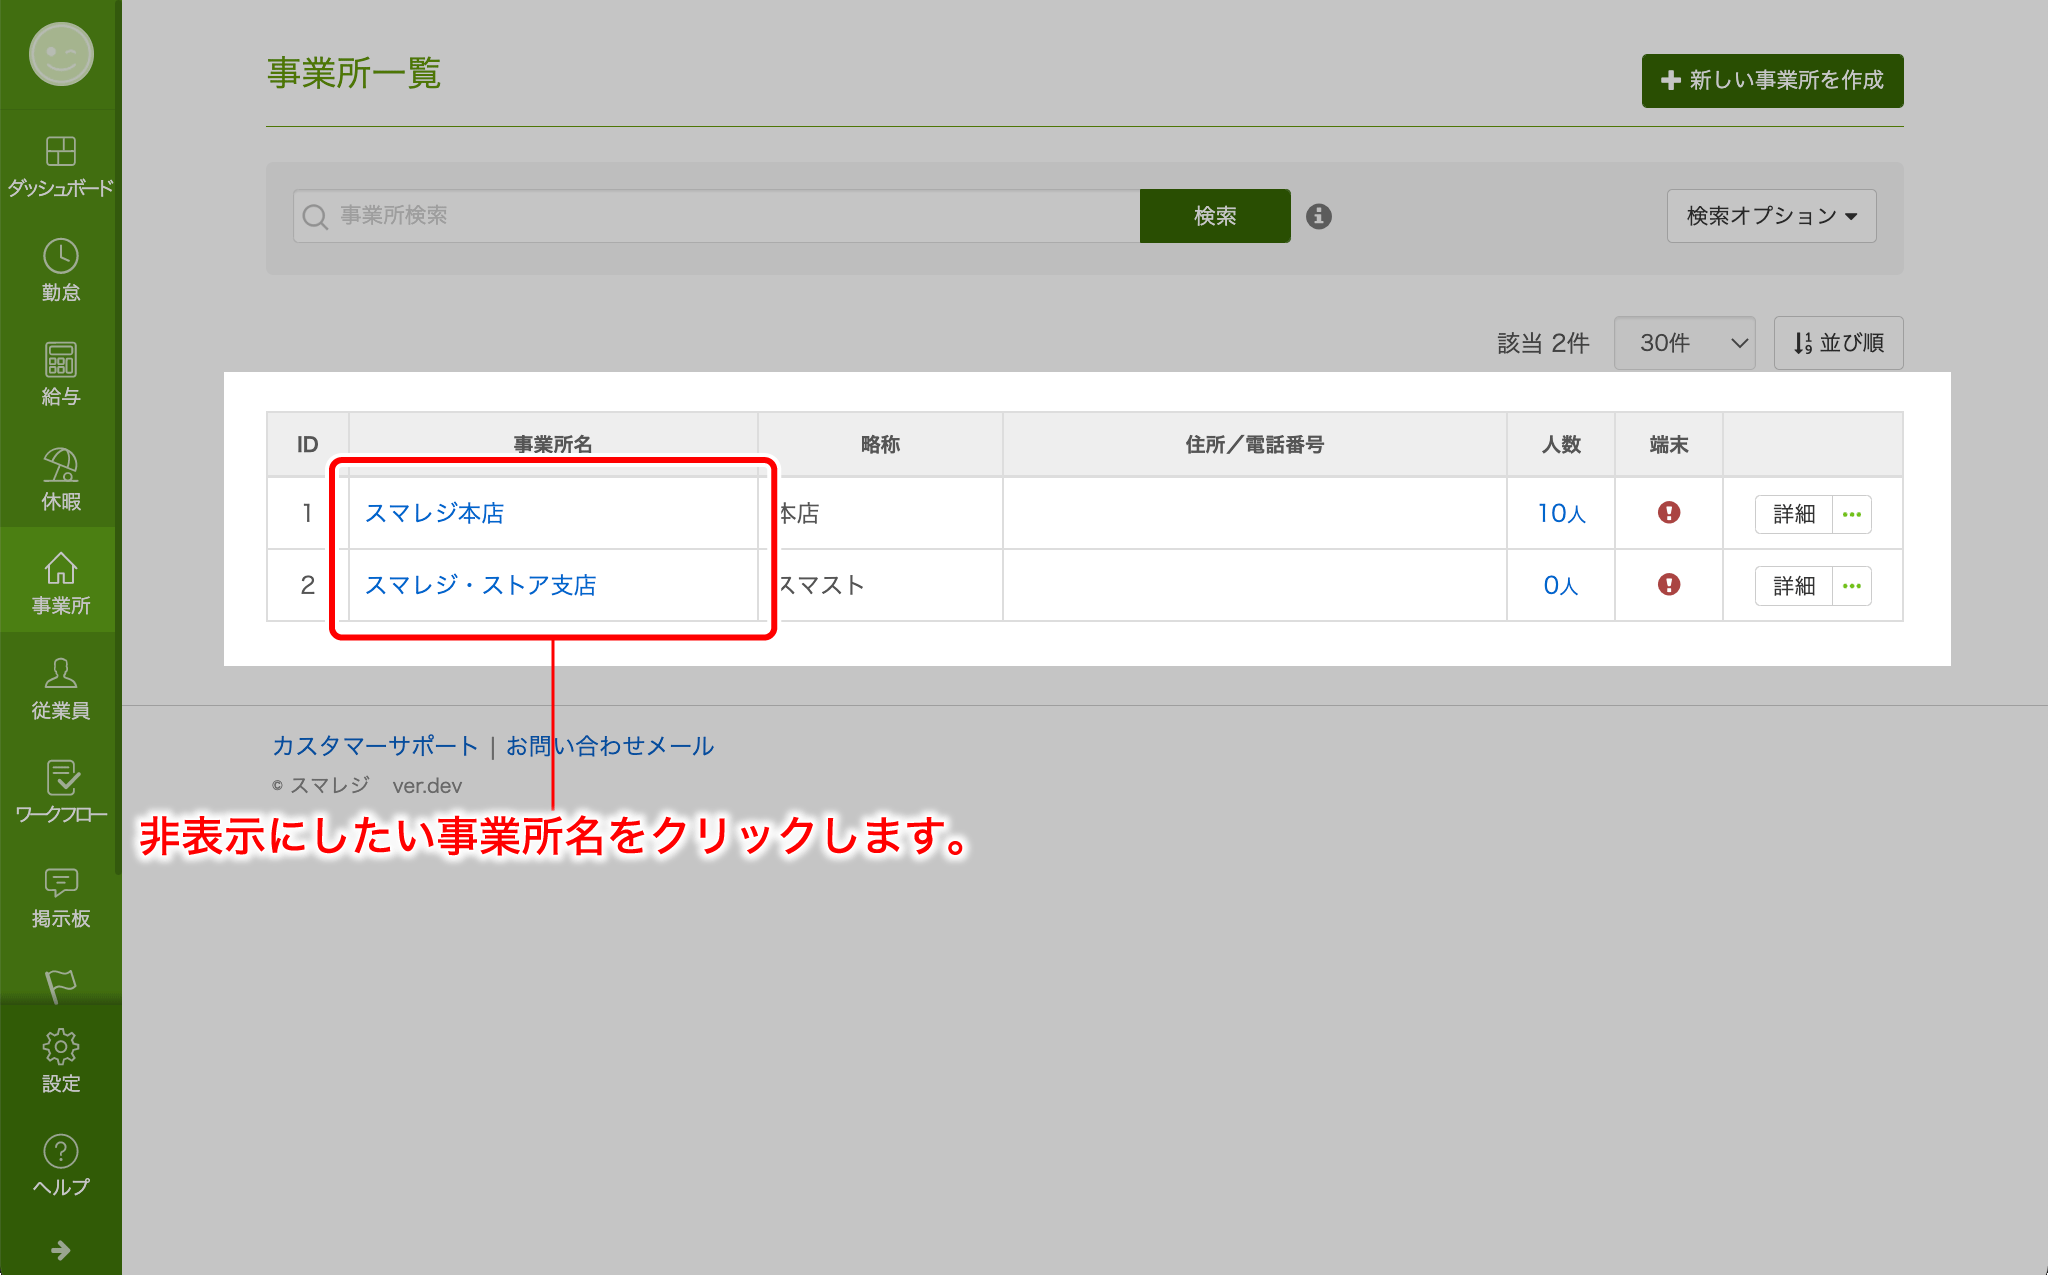Click the search info icon
2048x1275 pixels.
[1319, 216]
